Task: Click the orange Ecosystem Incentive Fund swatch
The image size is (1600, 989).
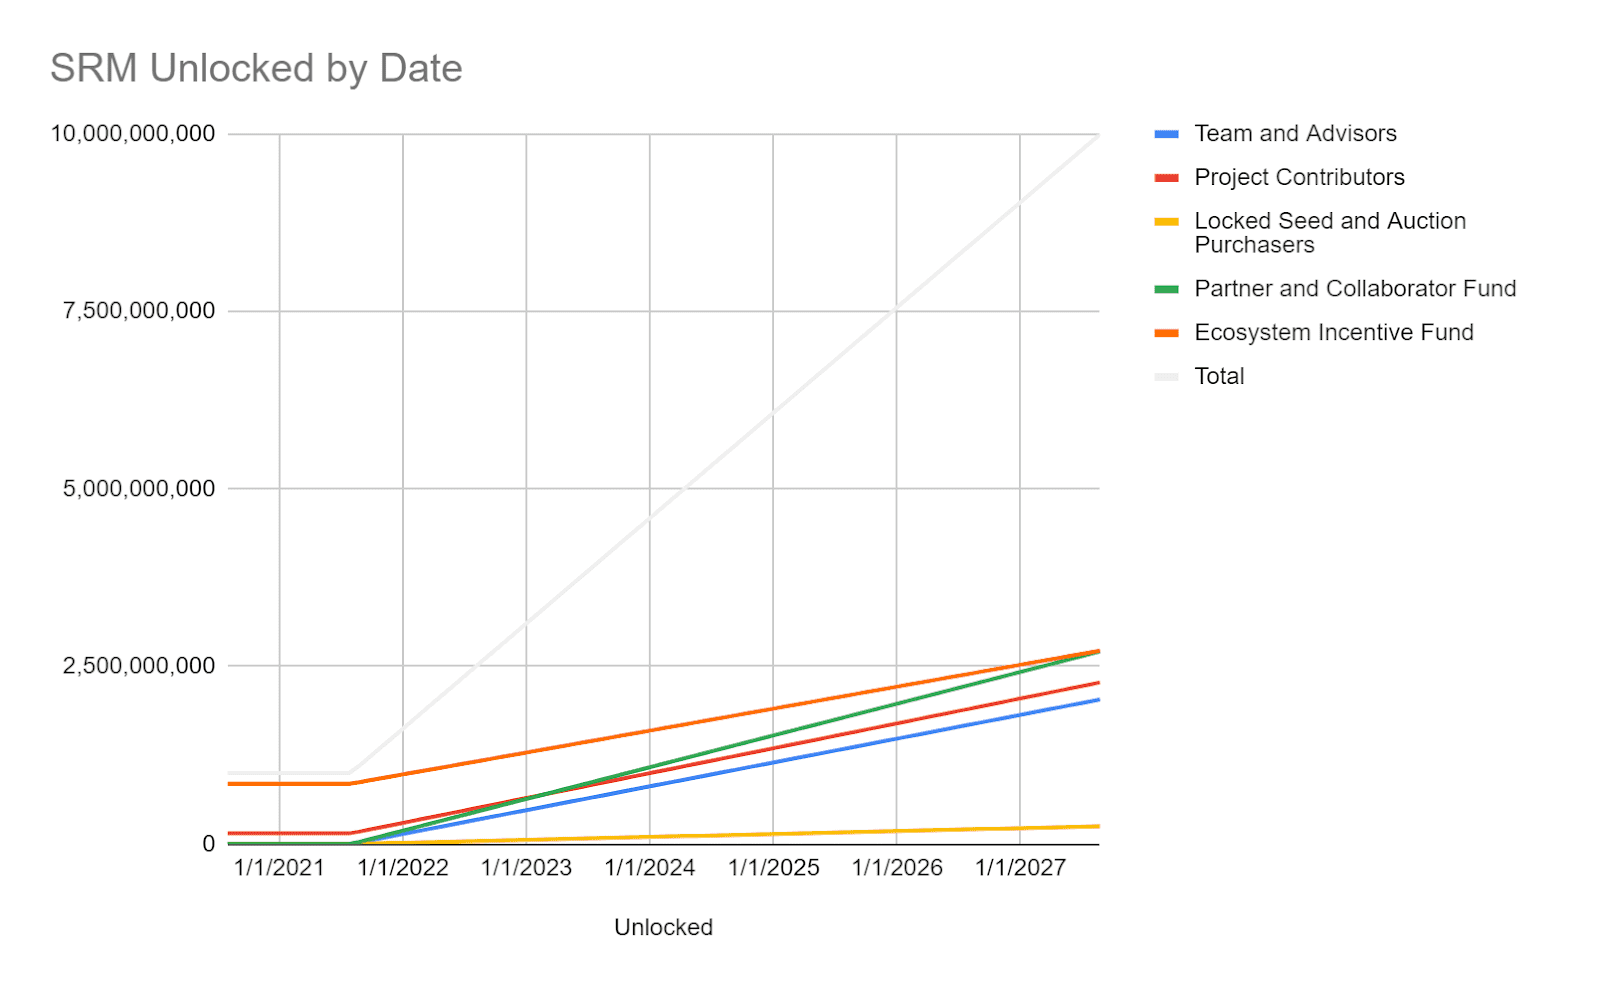Action: coord(1166,333)
